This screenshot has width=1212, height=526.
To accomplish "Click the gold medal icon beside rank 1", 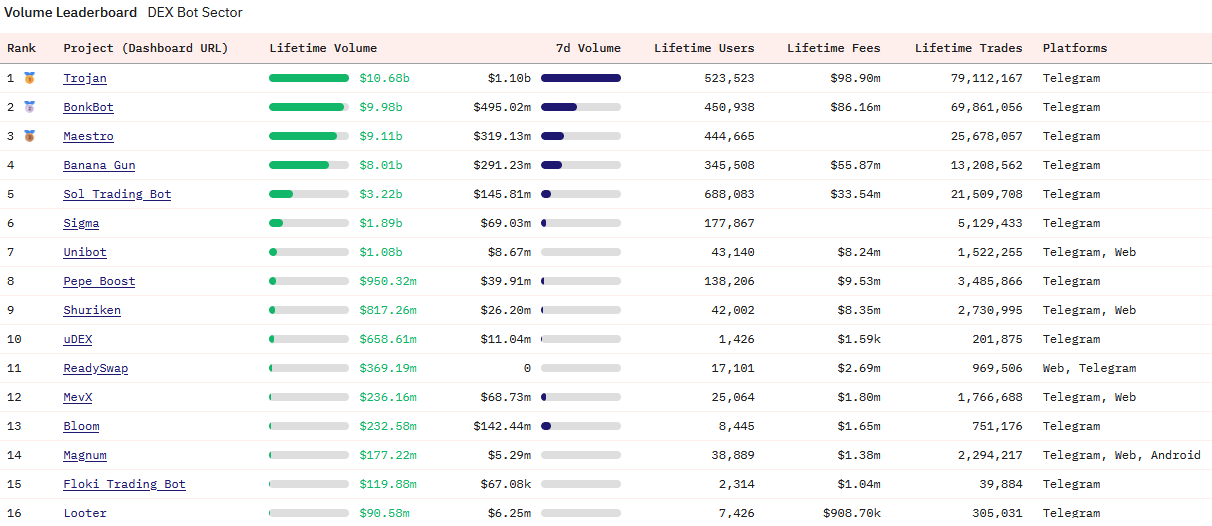I will point(30,78).
